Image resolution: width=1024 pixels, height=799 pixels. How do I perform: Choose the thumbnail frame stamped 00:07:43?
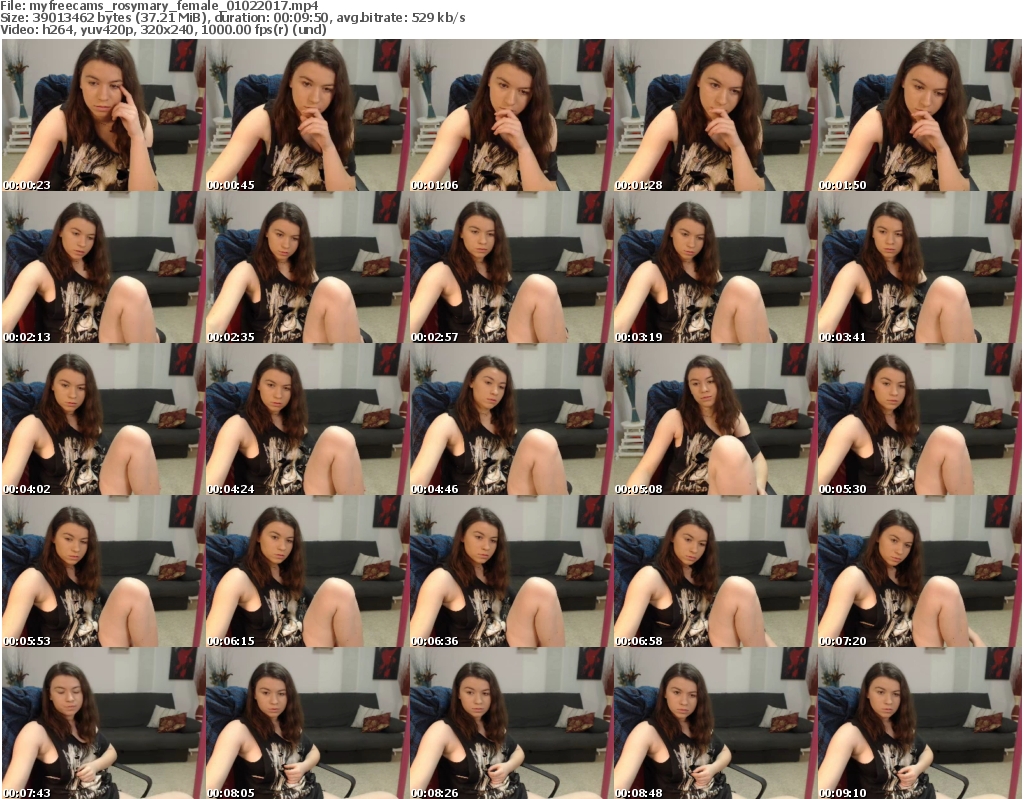pyautogui.click(x=103, y=723)
